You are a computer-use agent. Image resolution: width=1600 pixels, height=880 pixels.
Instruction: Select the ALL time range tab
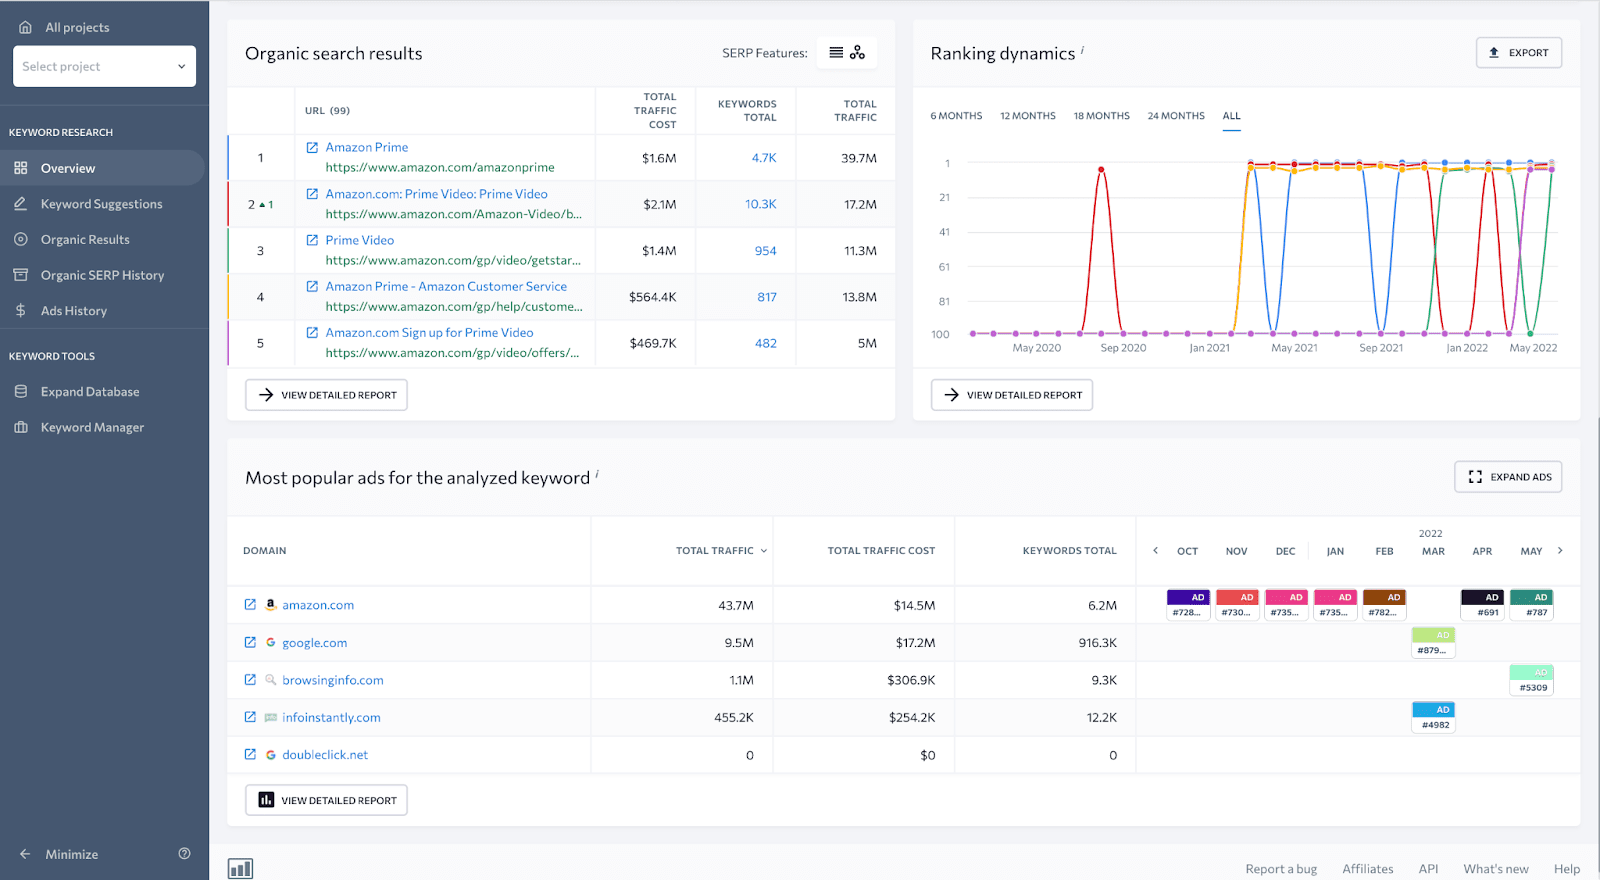[x=1232, y=116]
